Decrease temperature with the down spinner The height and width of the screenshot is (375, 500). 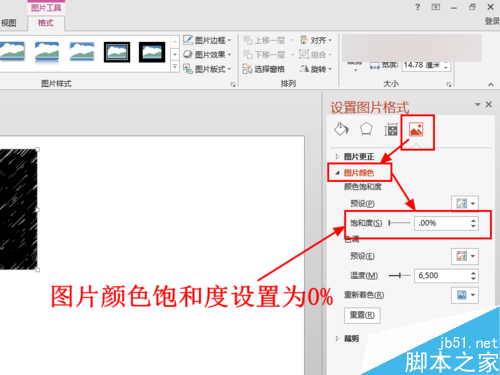[x=473, y=279]
